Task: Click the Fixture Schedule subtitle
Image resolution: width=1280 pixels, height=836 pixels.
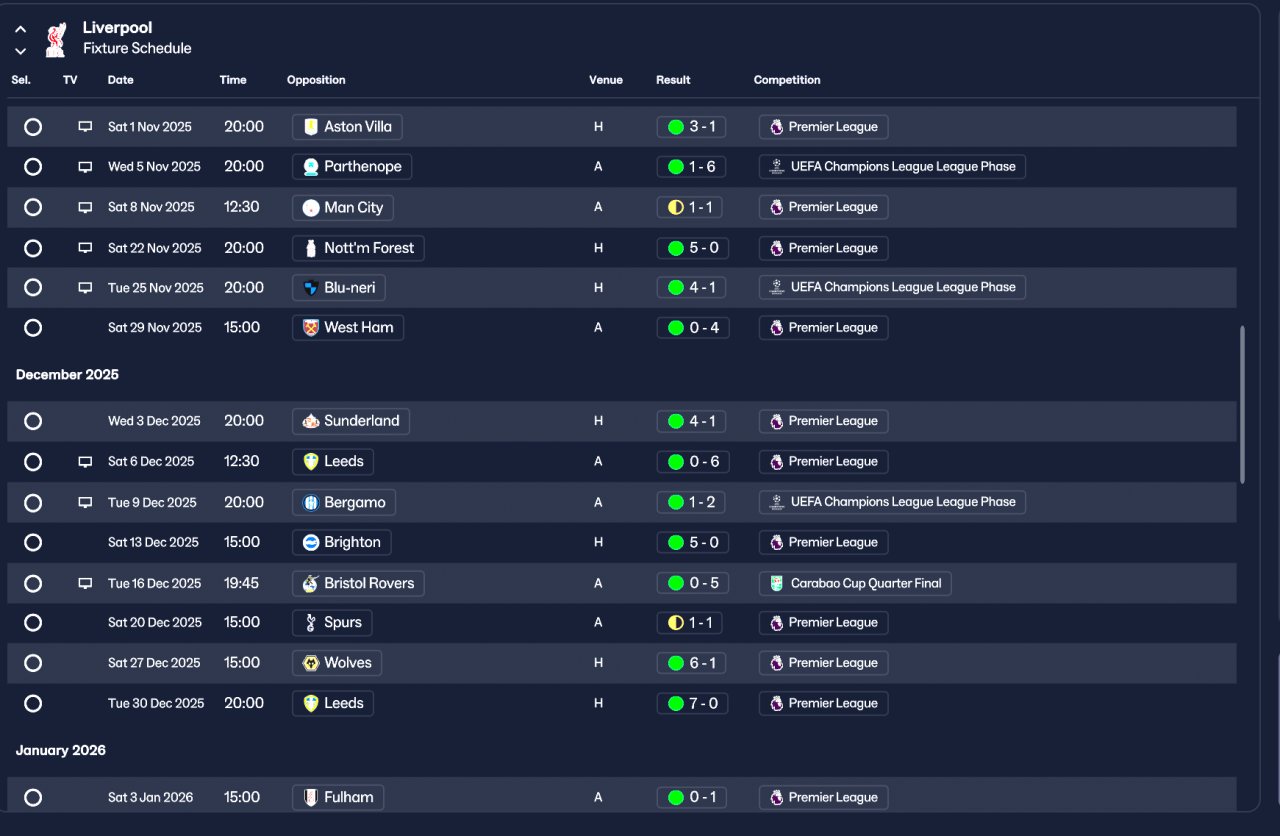Action: point(137,48)
